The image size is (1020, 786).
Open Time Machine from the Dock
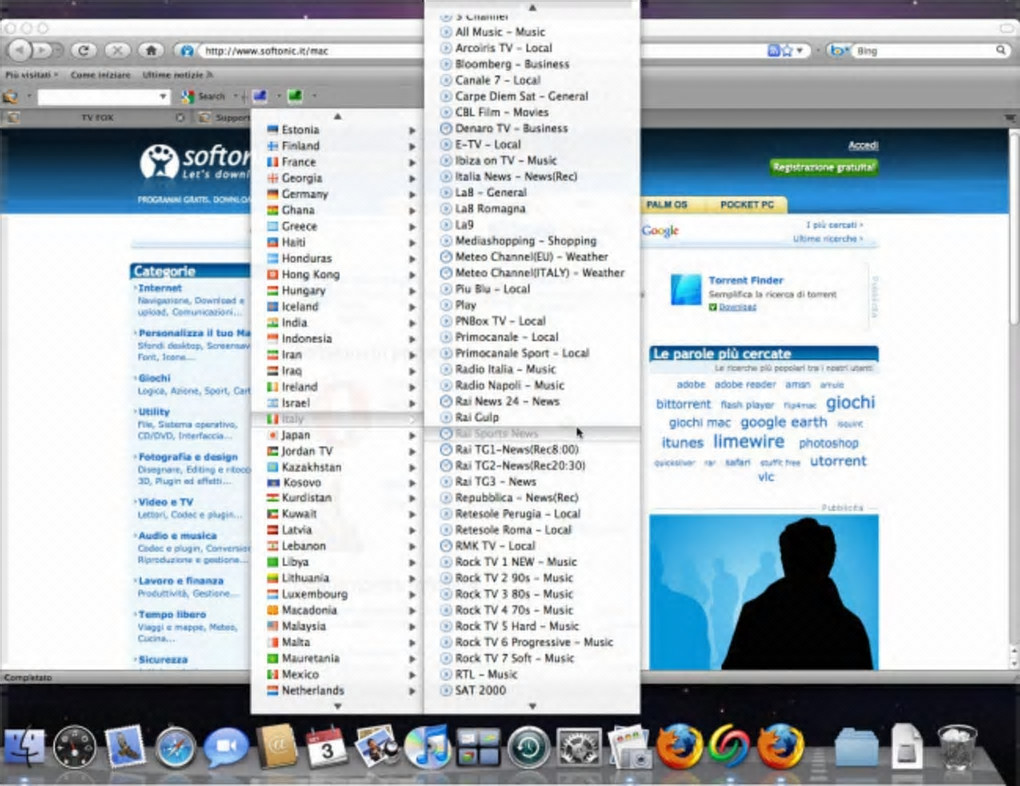point(528,747)
